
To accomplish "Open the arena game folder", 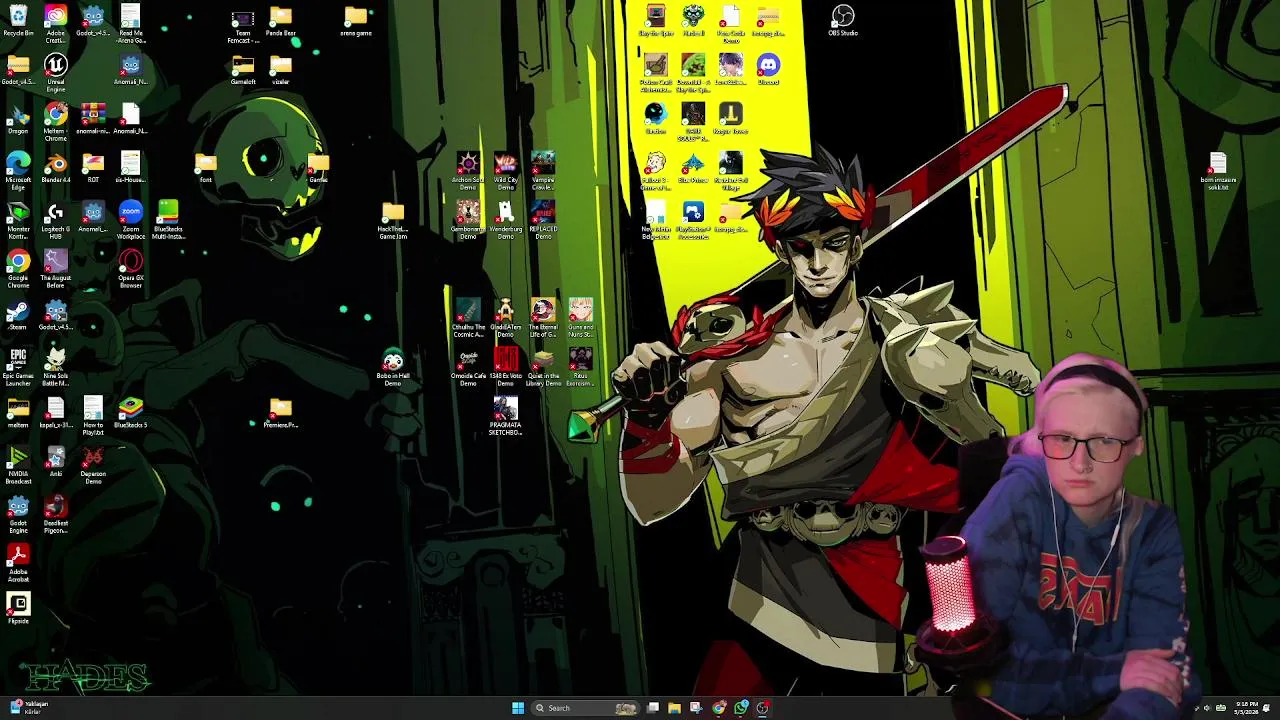I will (355, 21).
